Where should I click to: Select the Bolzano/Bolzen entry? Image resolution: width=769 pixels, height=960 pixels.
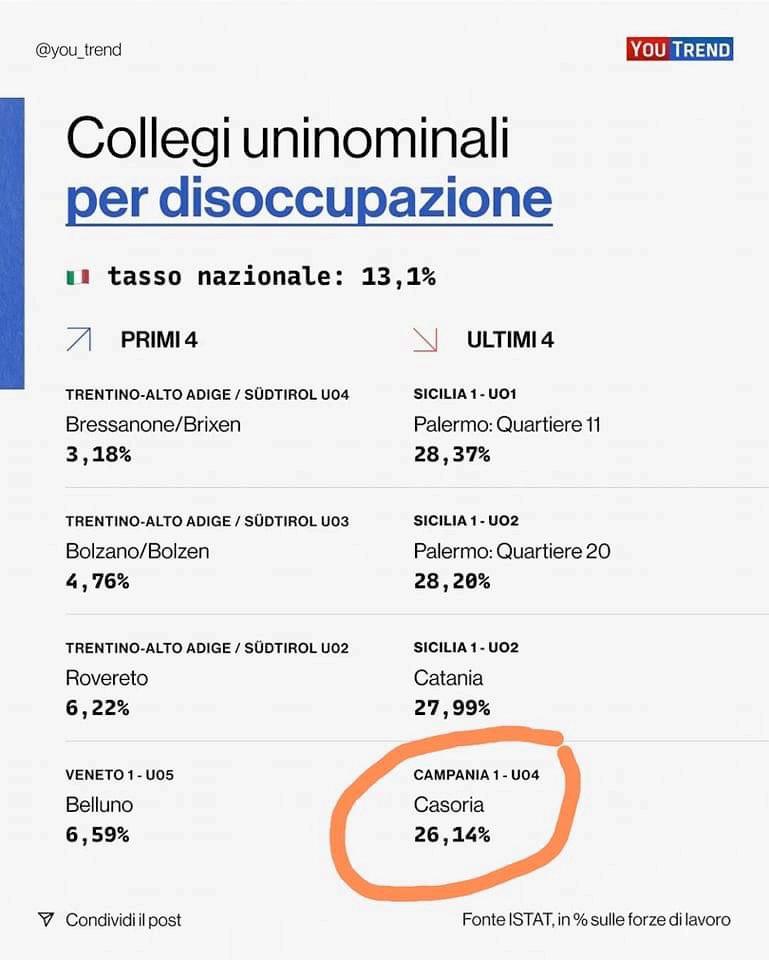[137, 551]
